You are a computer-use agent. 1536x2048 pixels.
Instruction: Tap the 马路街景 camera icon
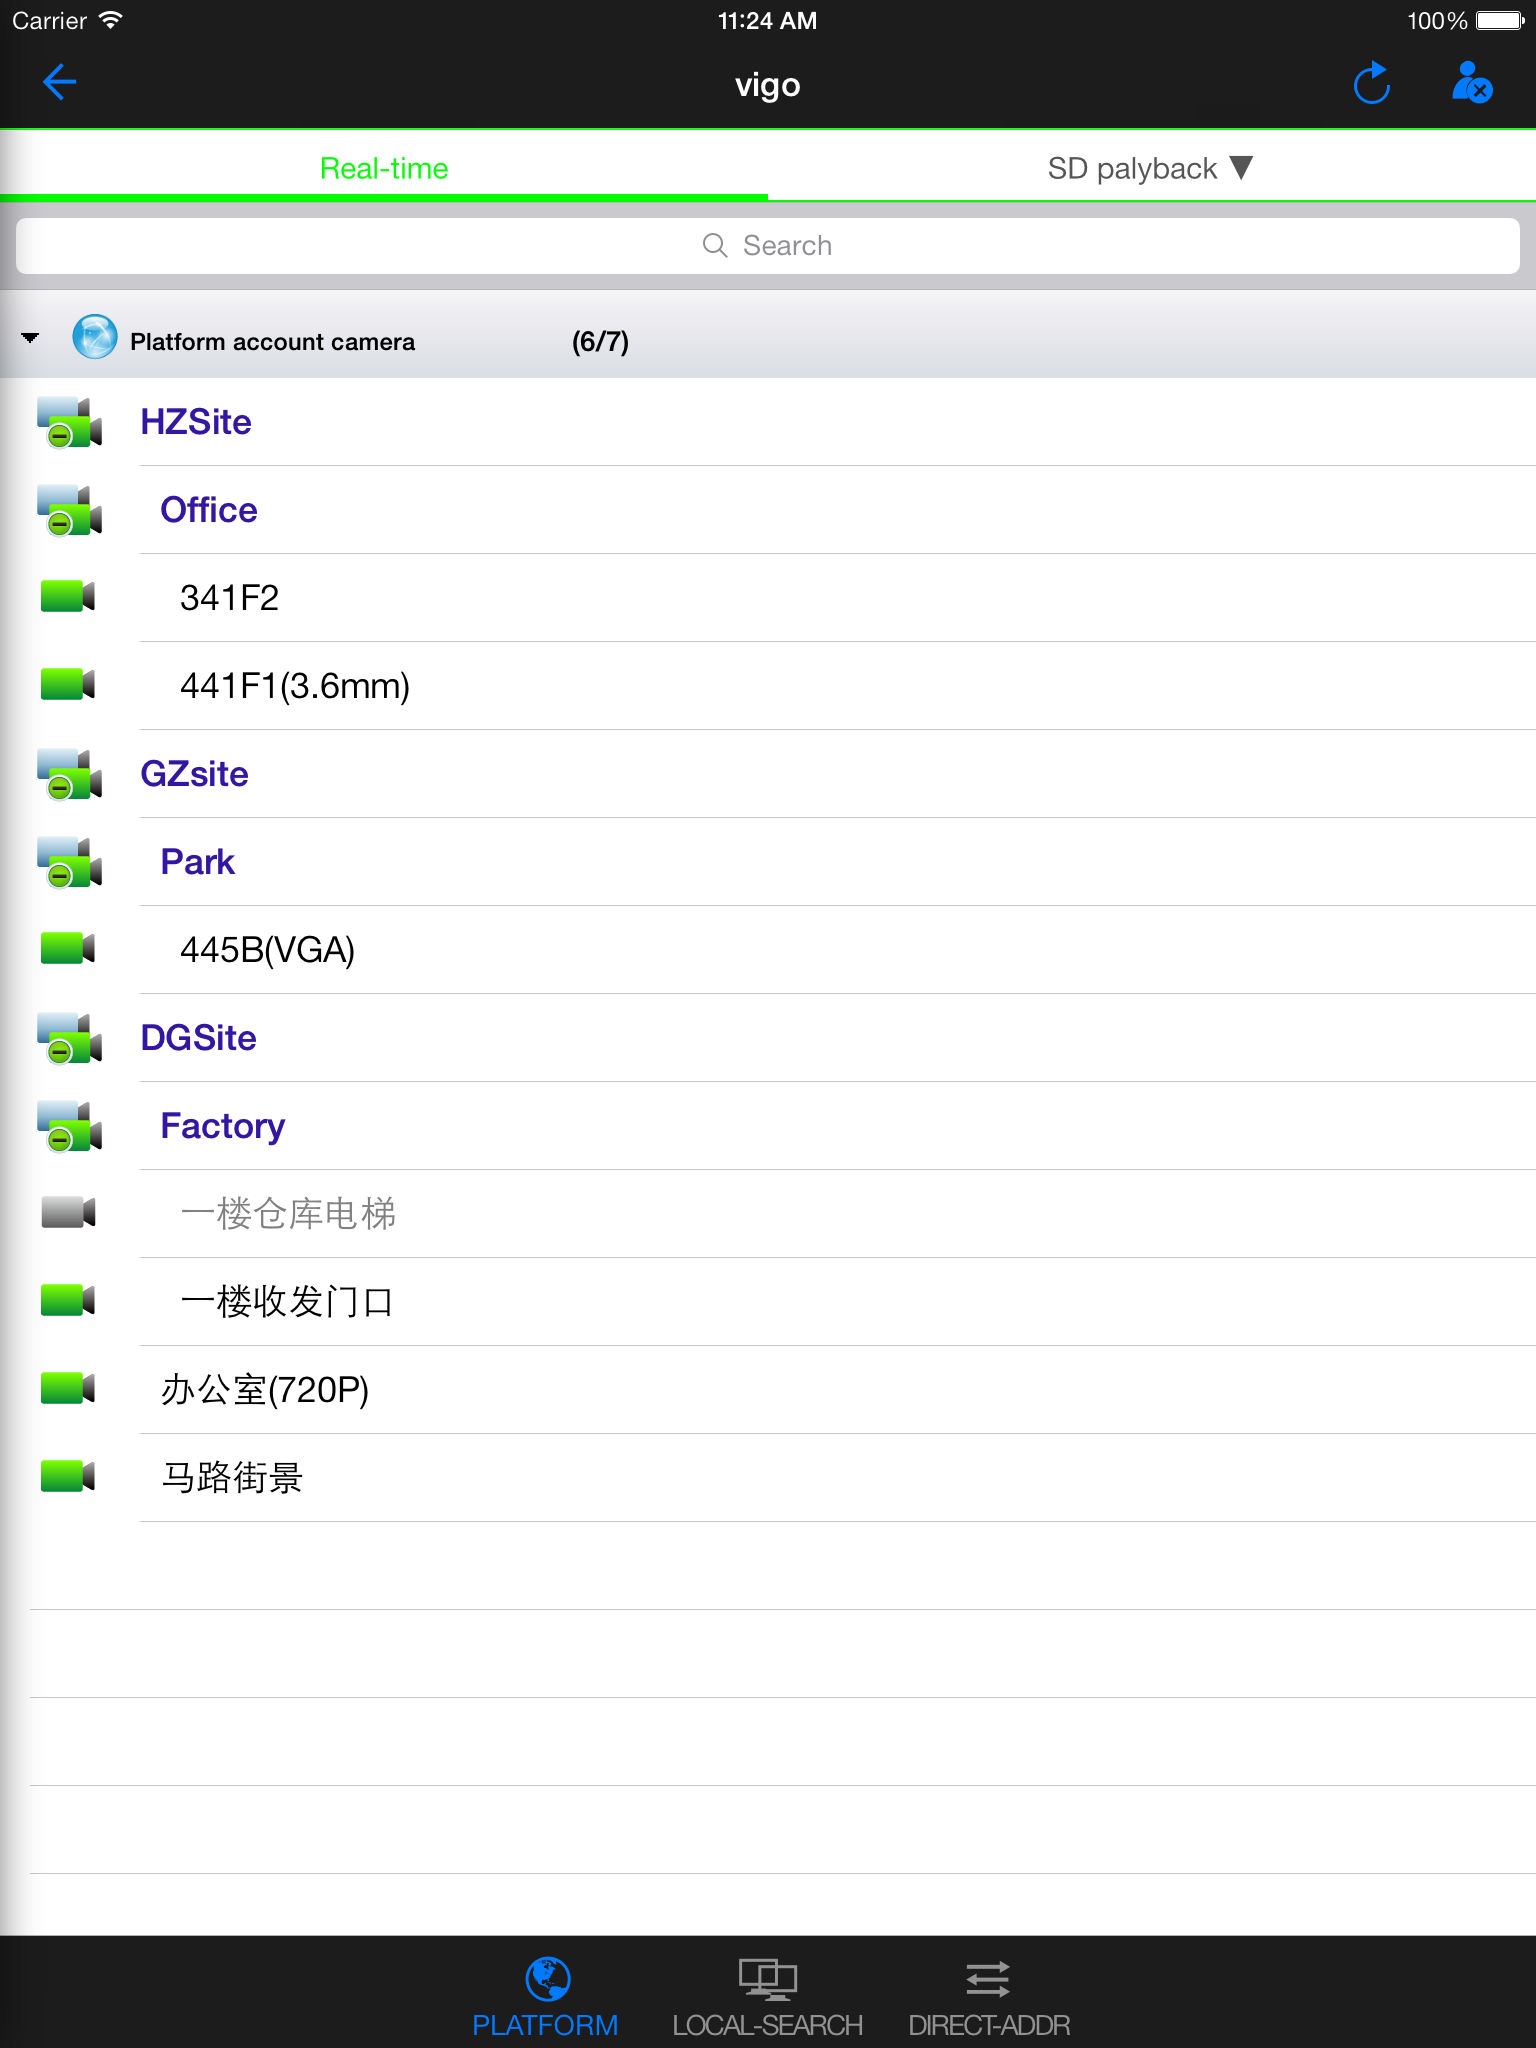tap(68, 1477)
